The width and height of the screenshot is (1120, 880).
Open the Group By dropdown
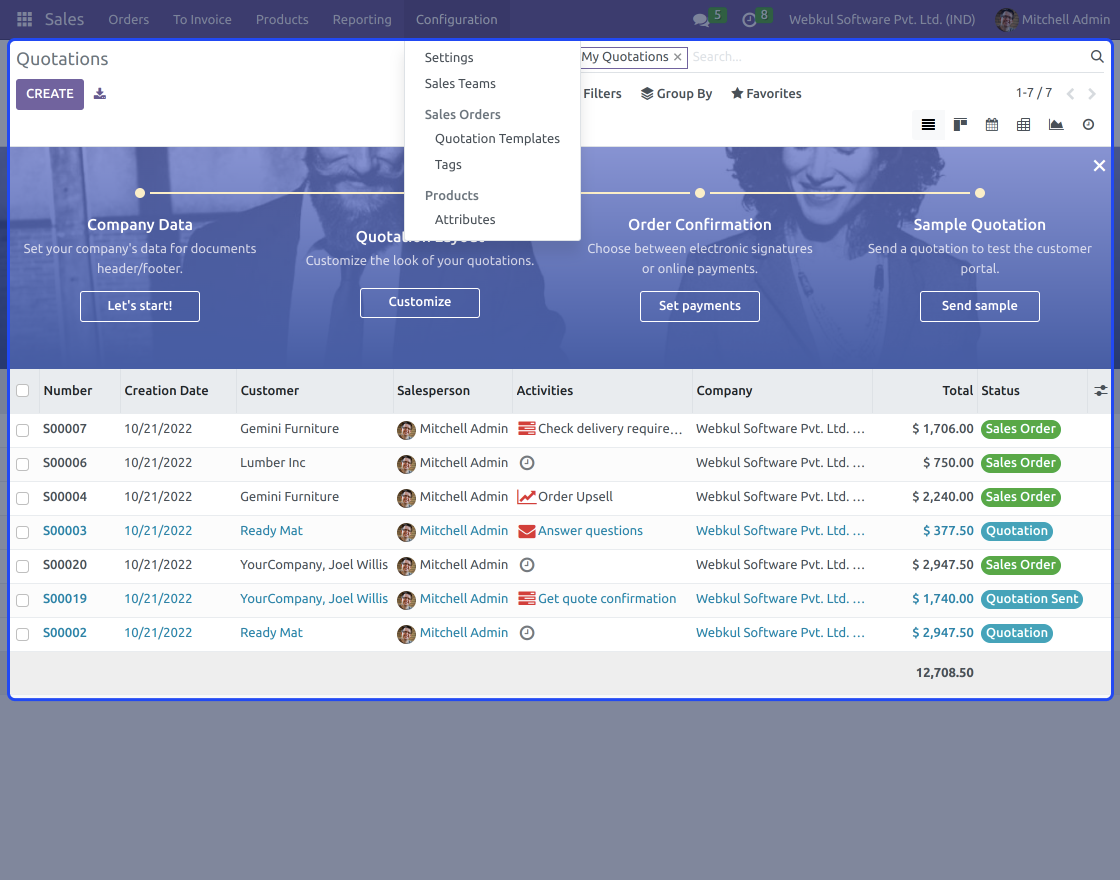(676, 94)
